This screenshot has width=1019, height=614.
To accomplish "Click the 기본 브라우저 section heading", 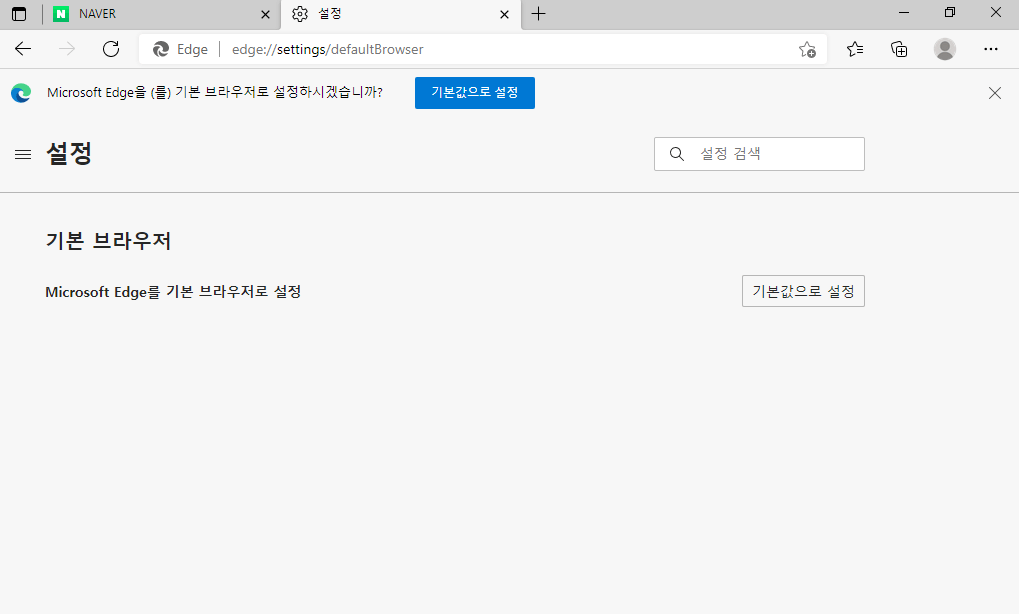I will click(x=109, y=241).
